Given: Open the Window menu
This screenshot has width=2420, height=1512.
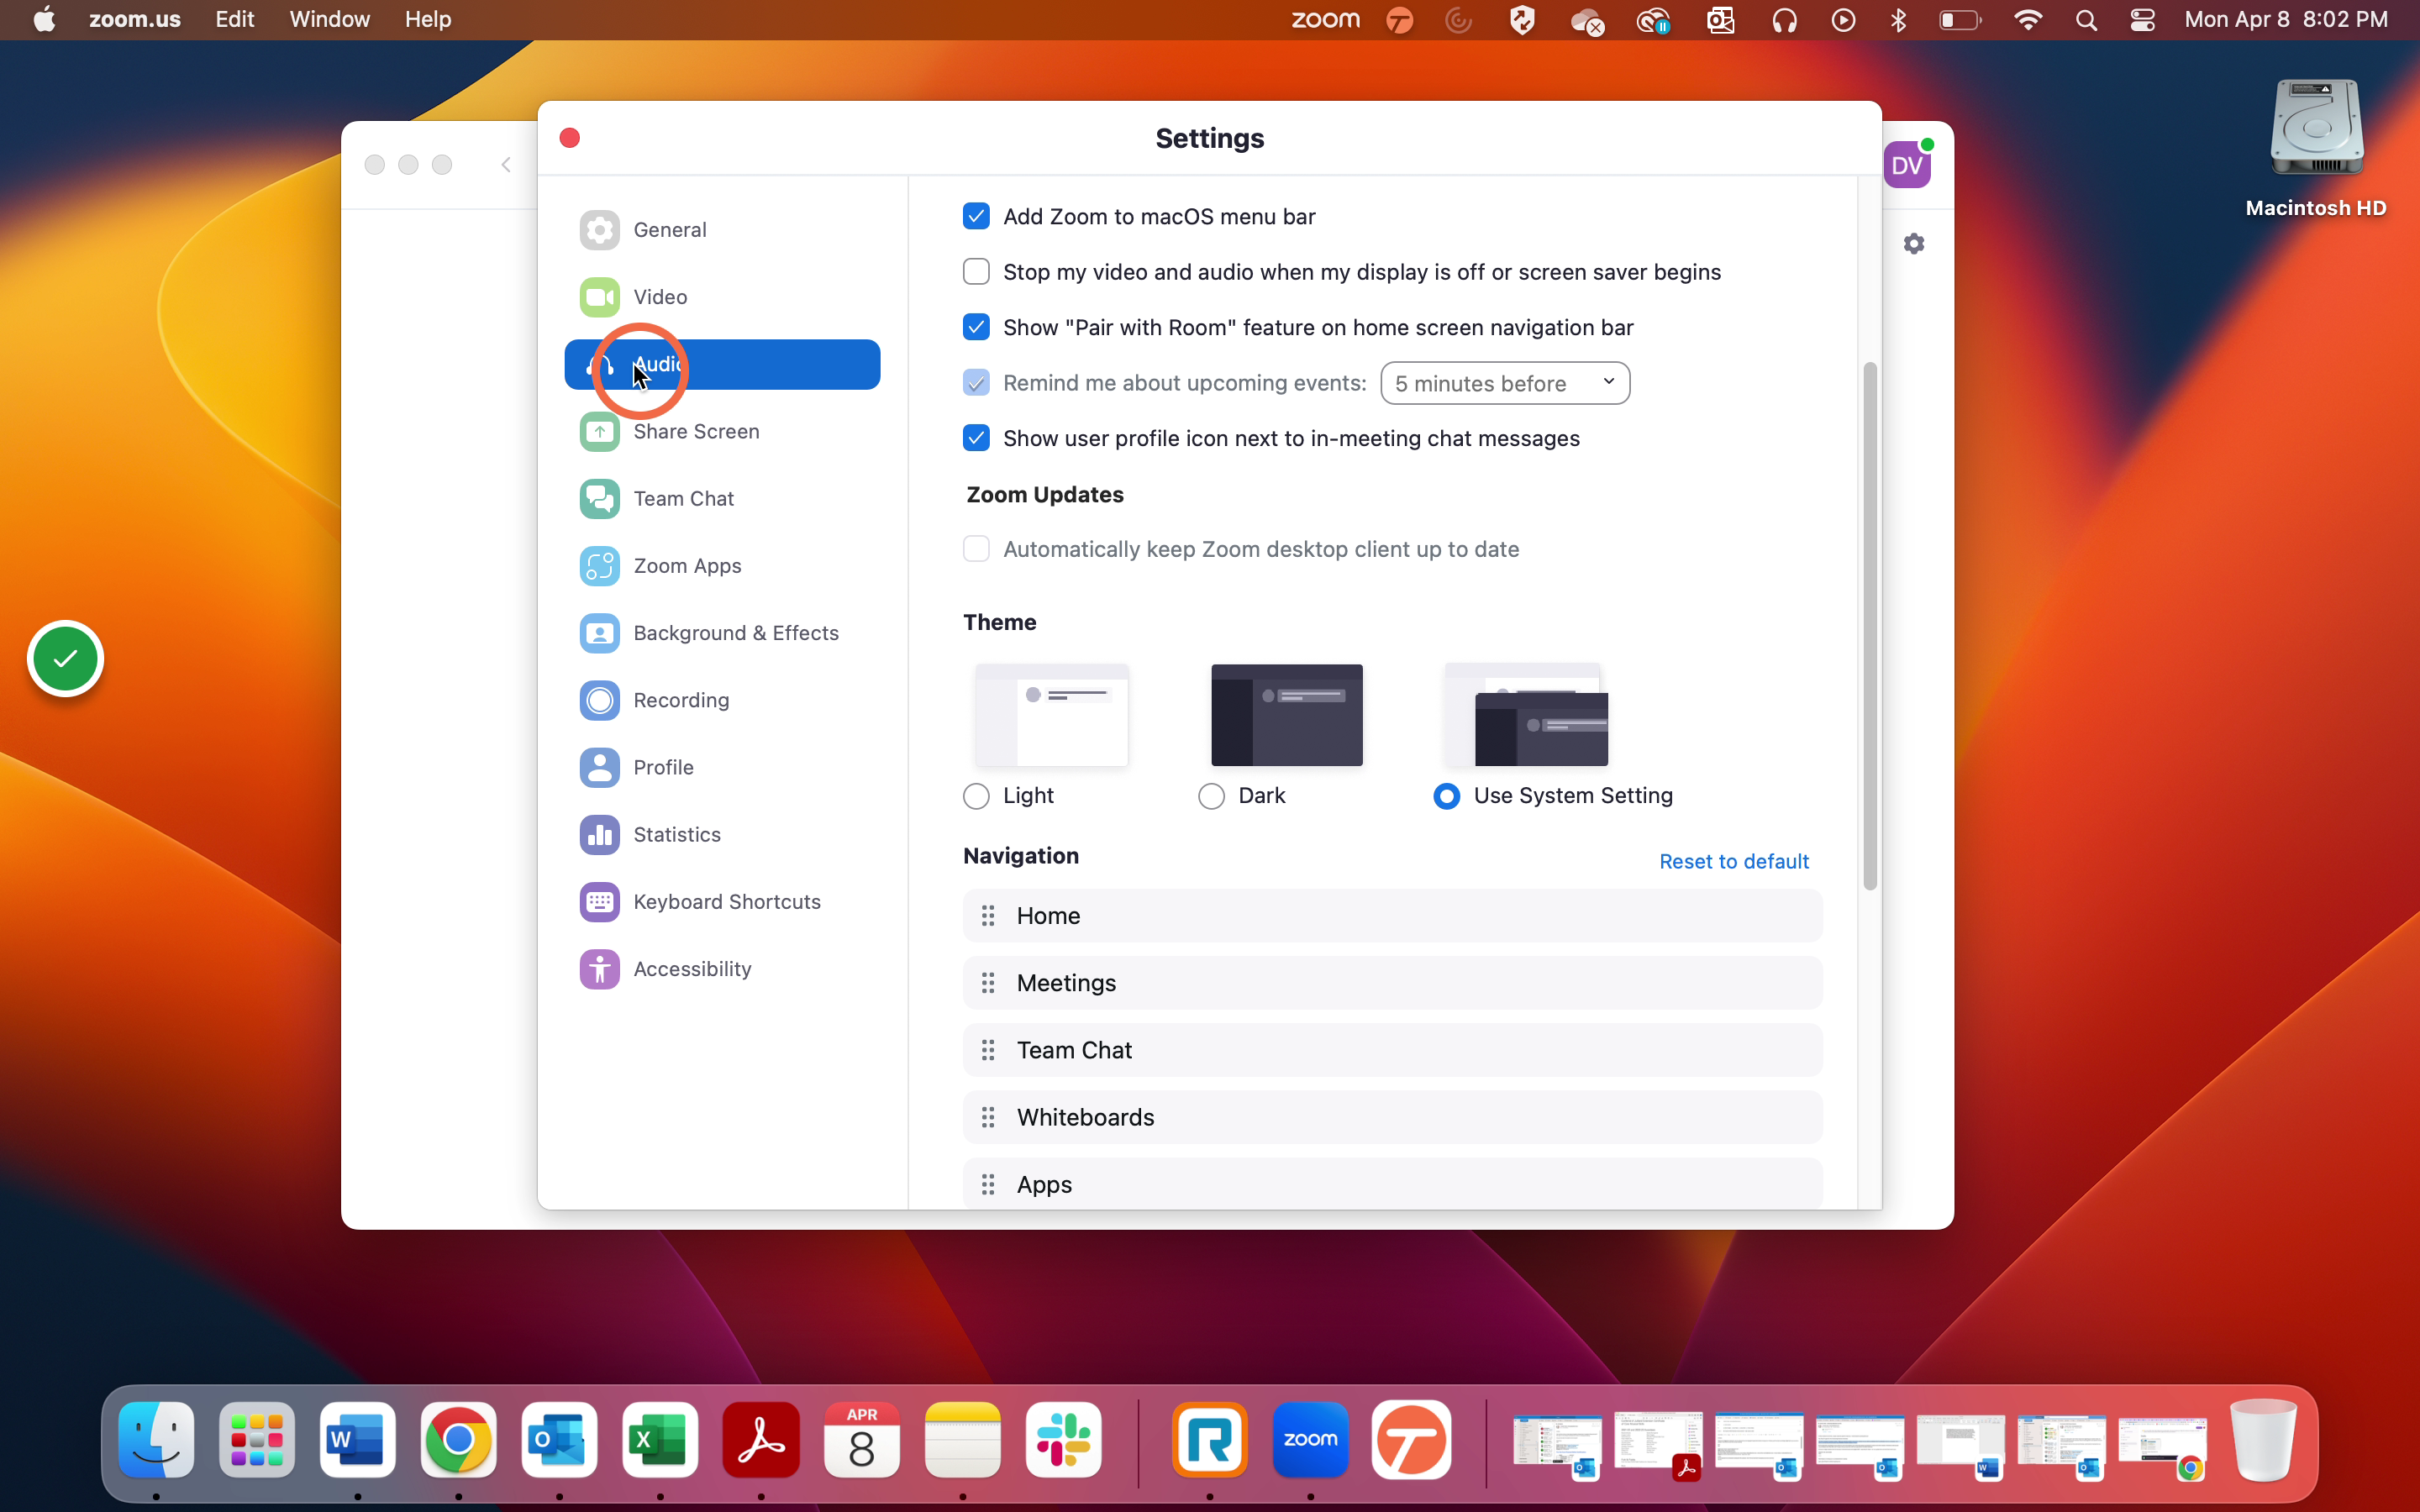Looking at the screenshot, I should pos(329,20).
